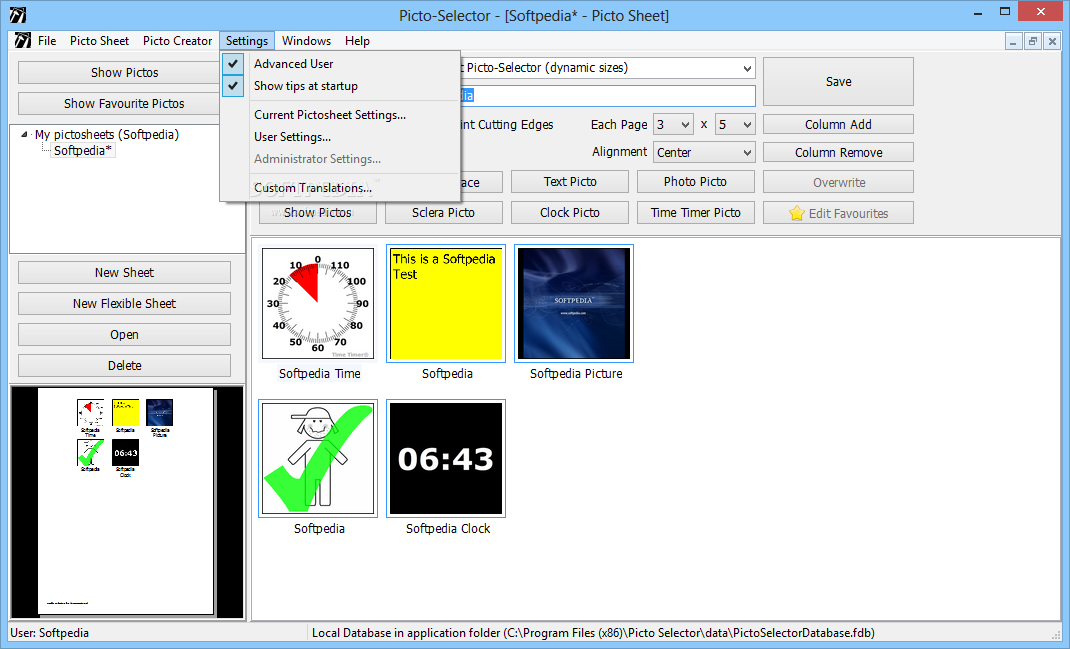
Task: Open the Picto Creator menu
Action: tap(177, 41)
